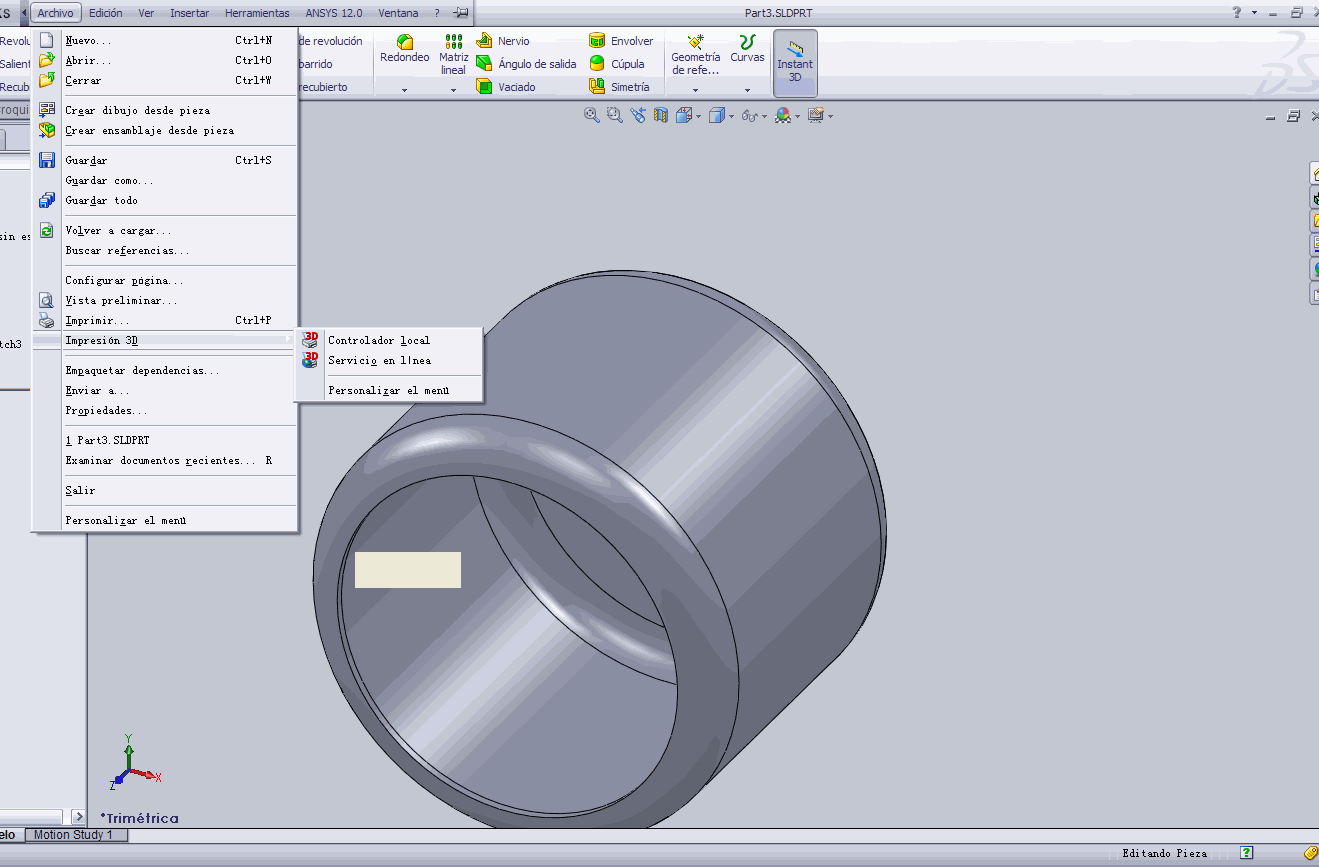Click the zoom to area icon

click(615, 116)
